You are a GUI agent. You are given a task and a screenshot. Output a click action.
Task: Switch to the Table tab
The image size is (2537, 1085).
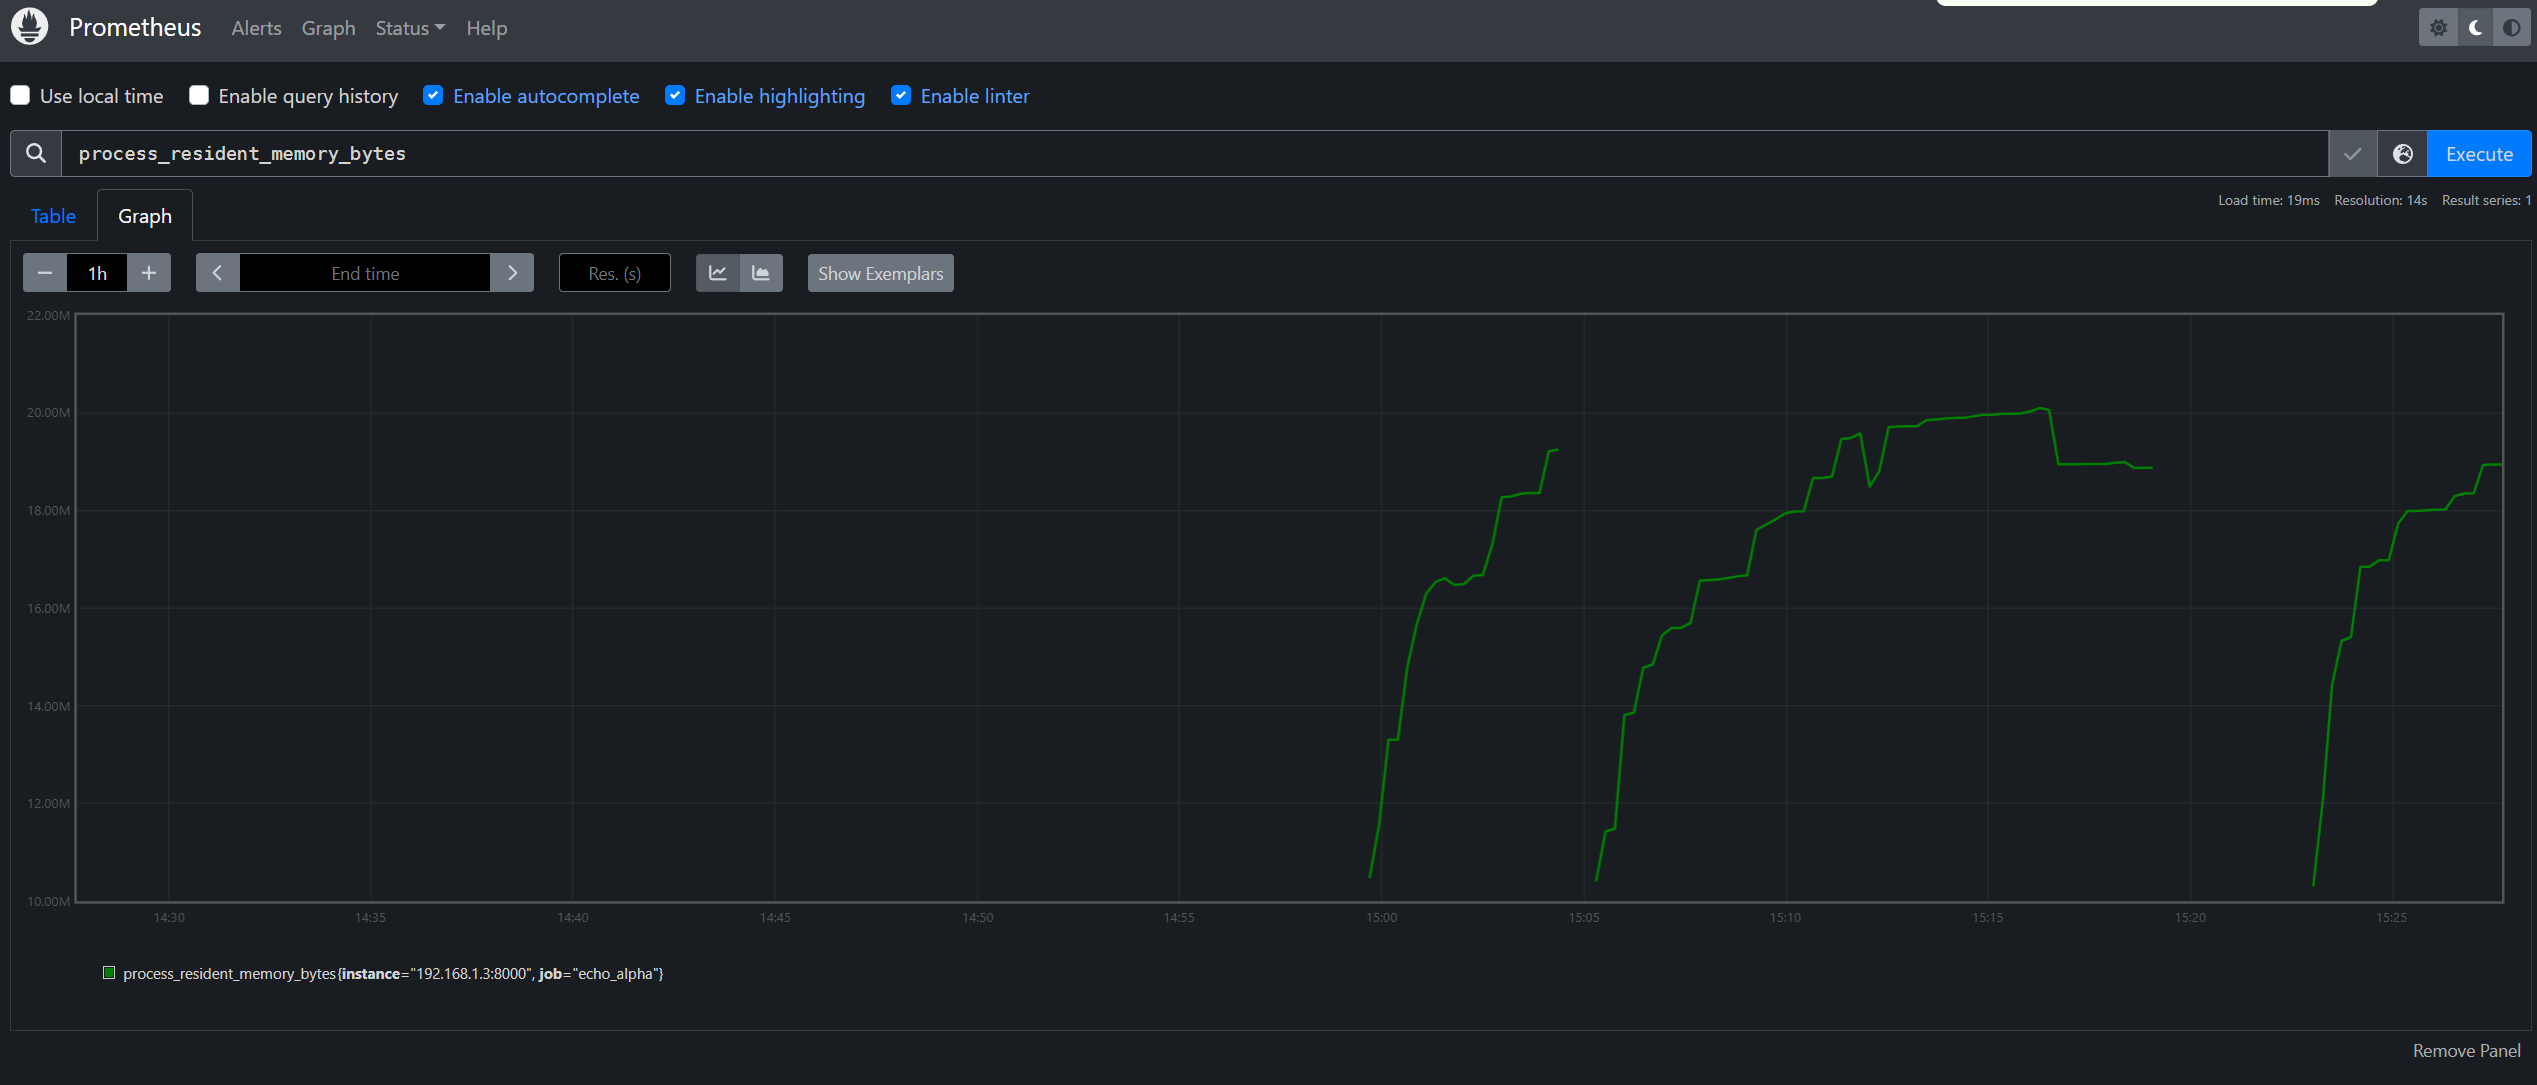coord(53,216)
